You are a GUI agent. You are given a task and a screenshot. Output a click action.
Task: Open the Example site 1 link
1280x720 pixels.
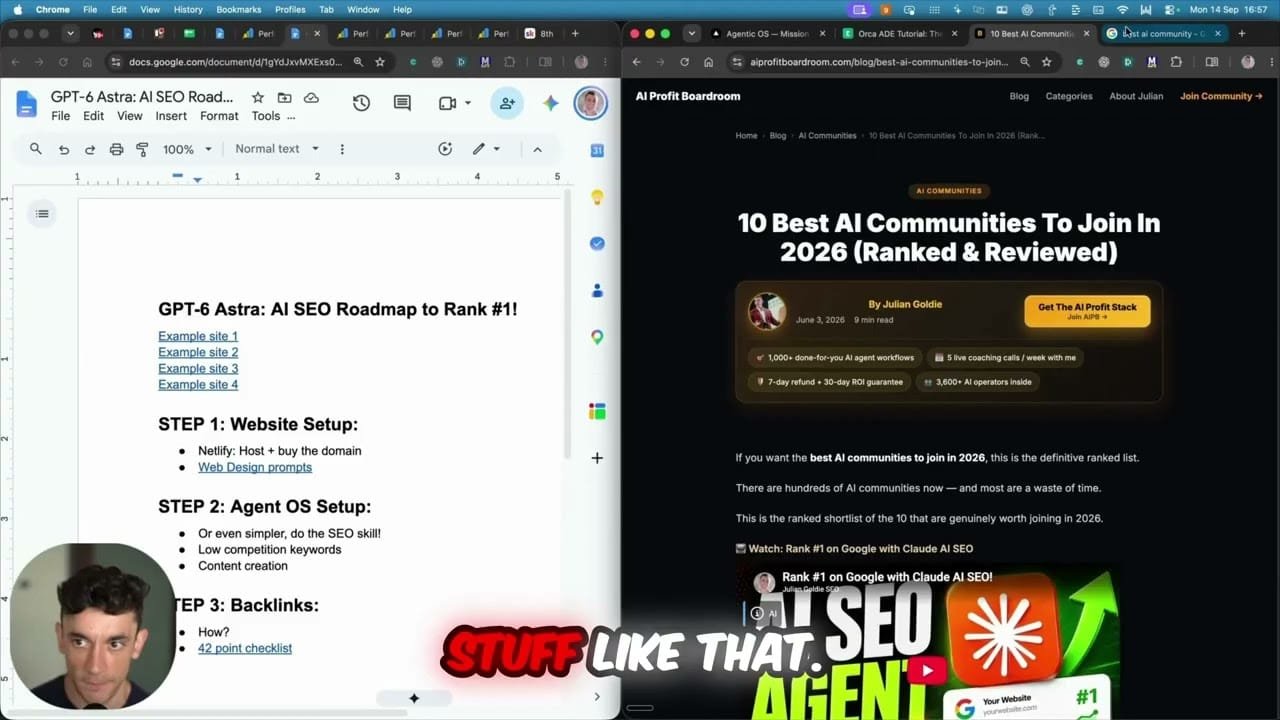point(198,336)
